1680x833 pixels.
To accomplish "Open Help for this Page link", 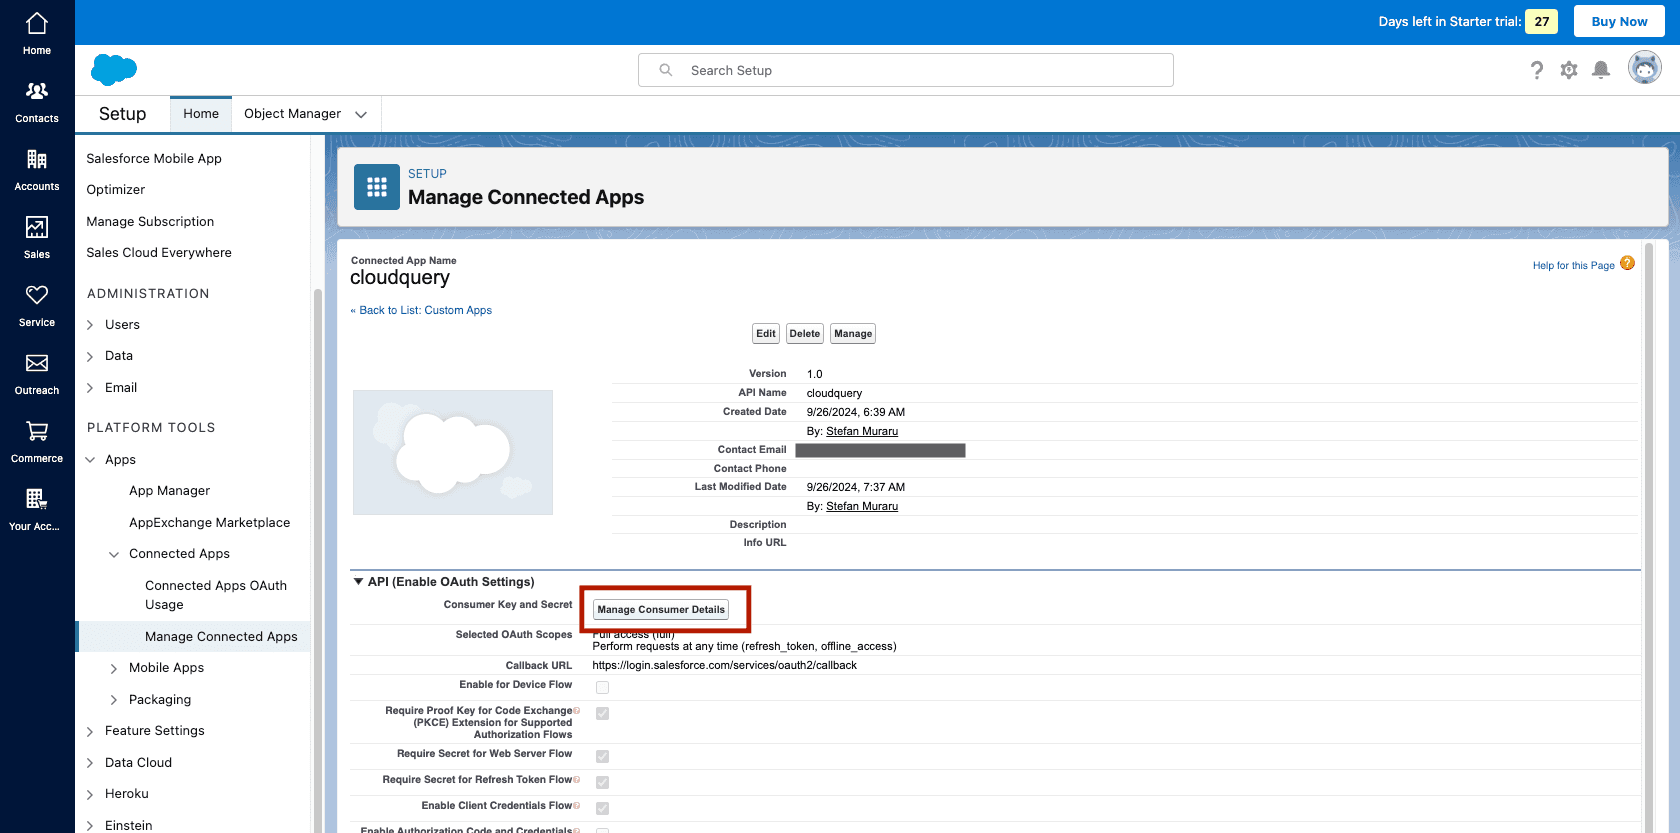I will (x=1573, y=265).
